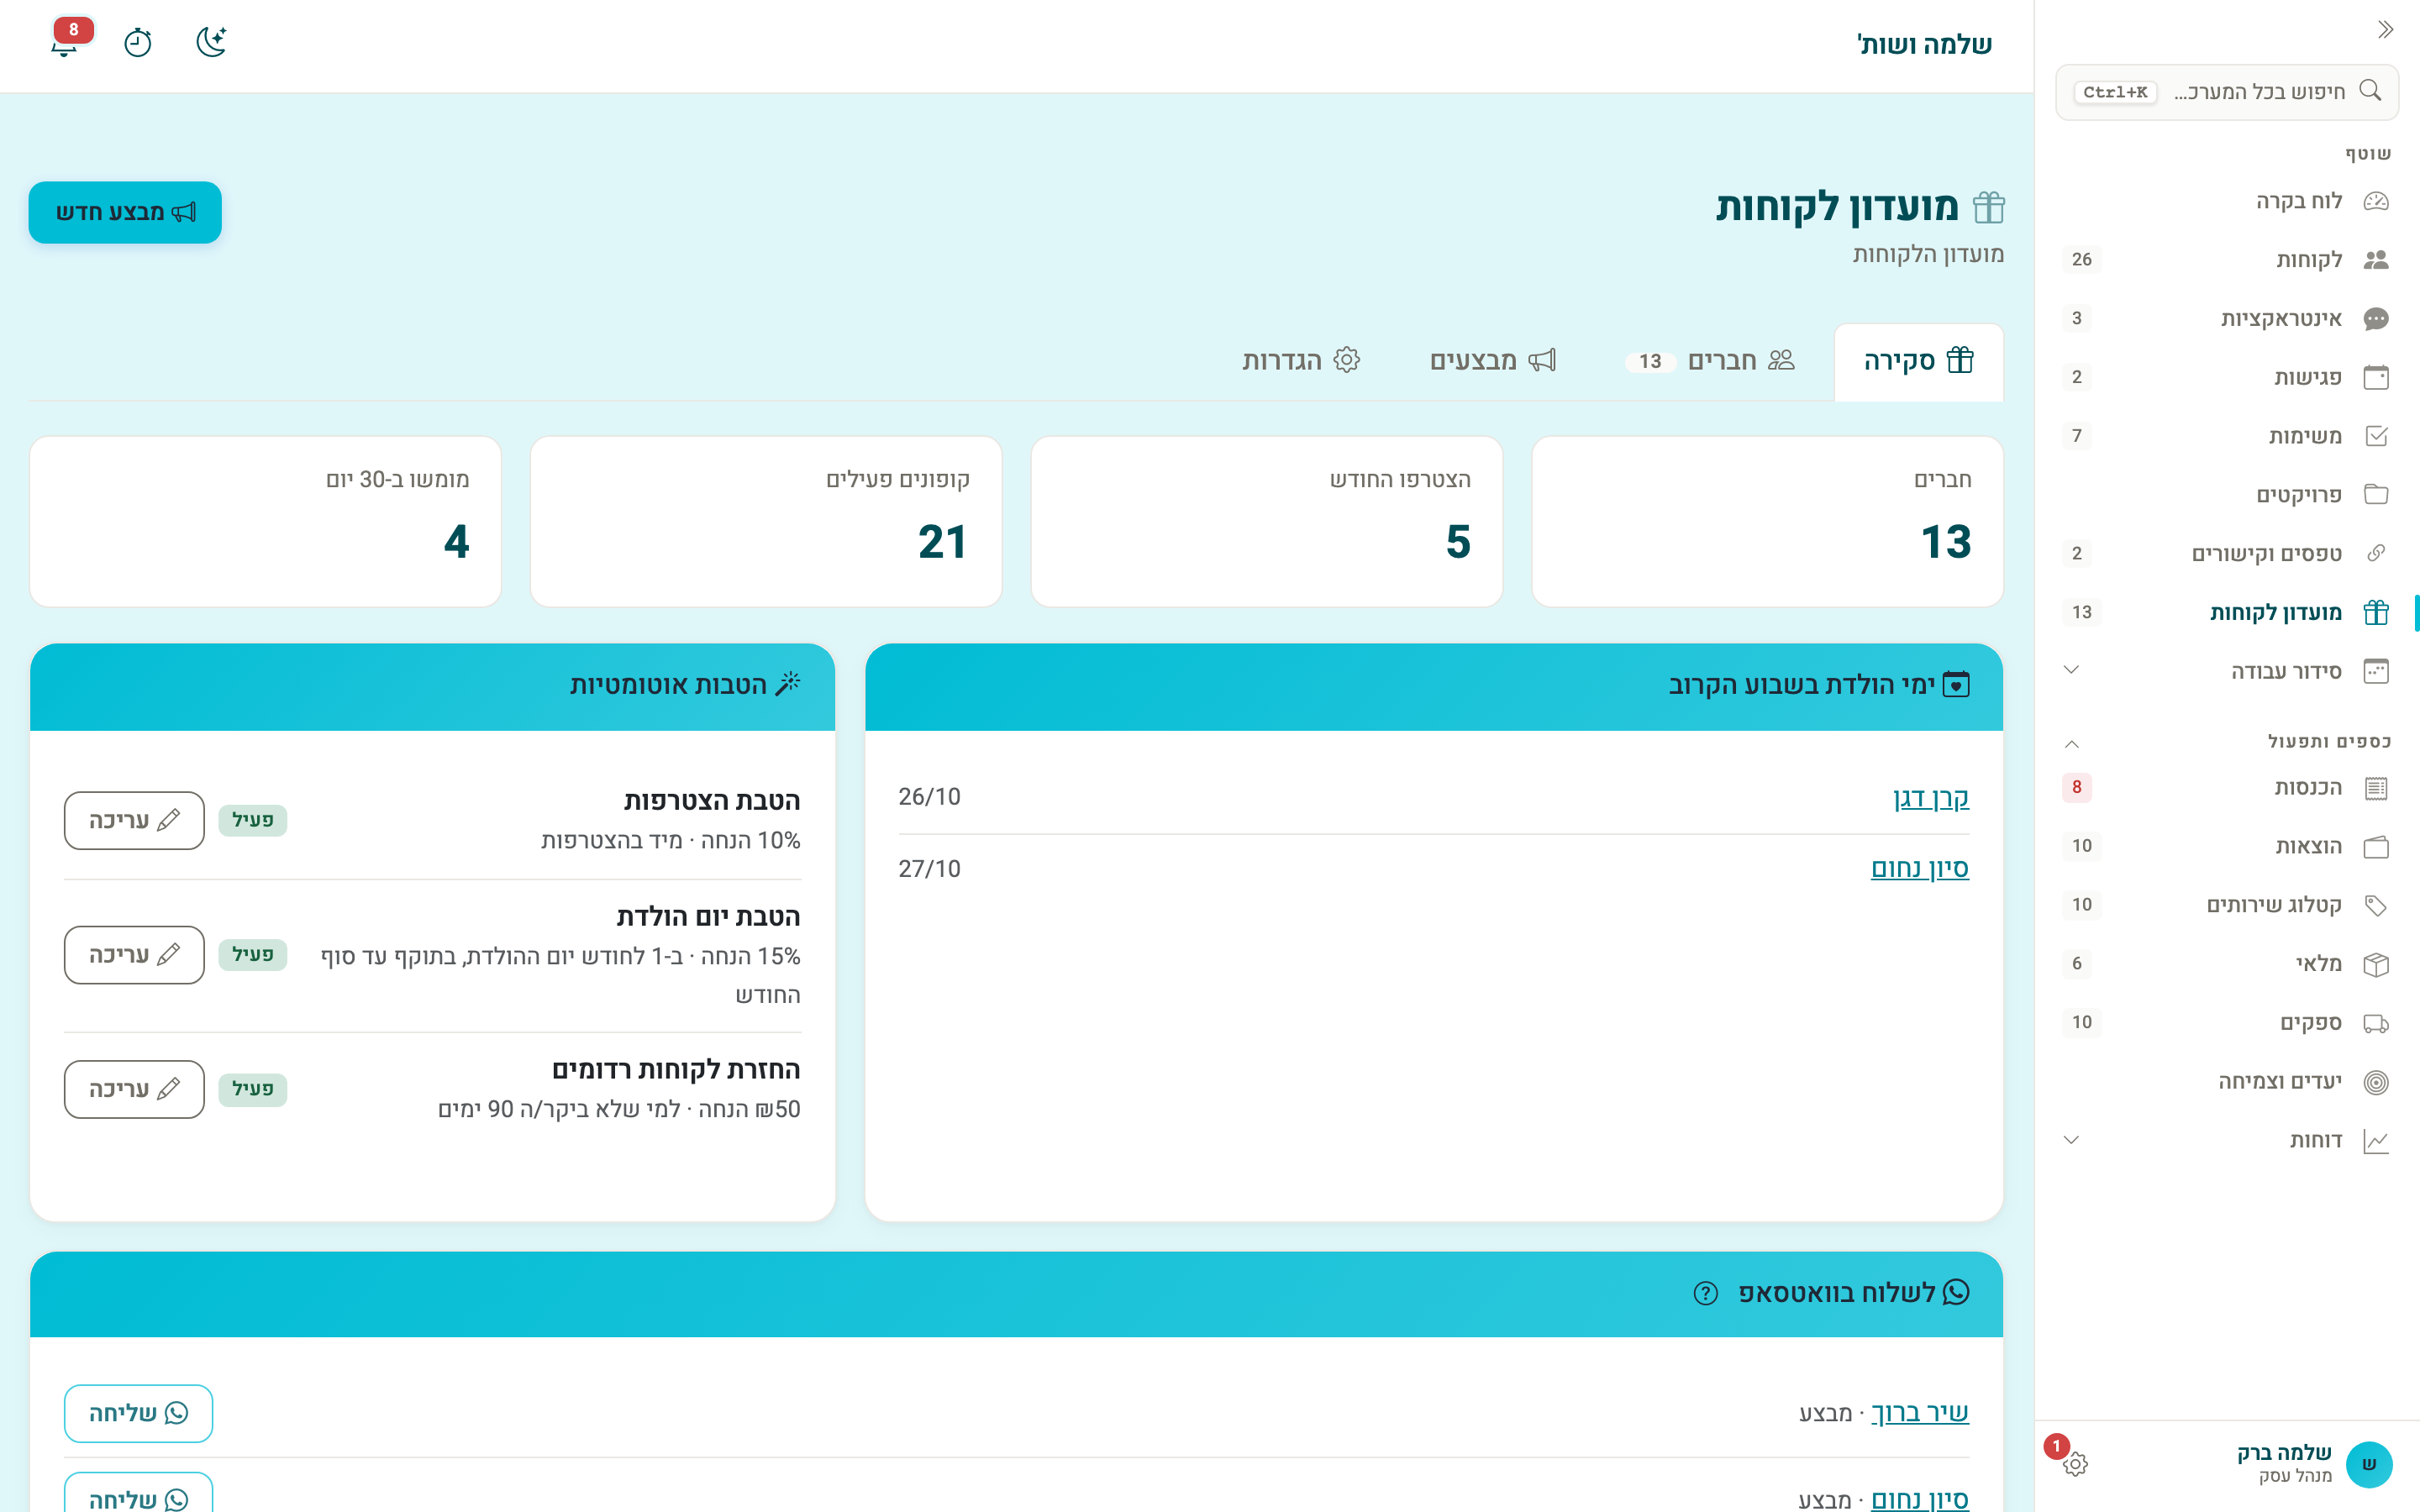Screen dimensions: 2420x1512
Task: Edit החזרת לקוחות רדומים benefit
Action: click(134, 1089)
